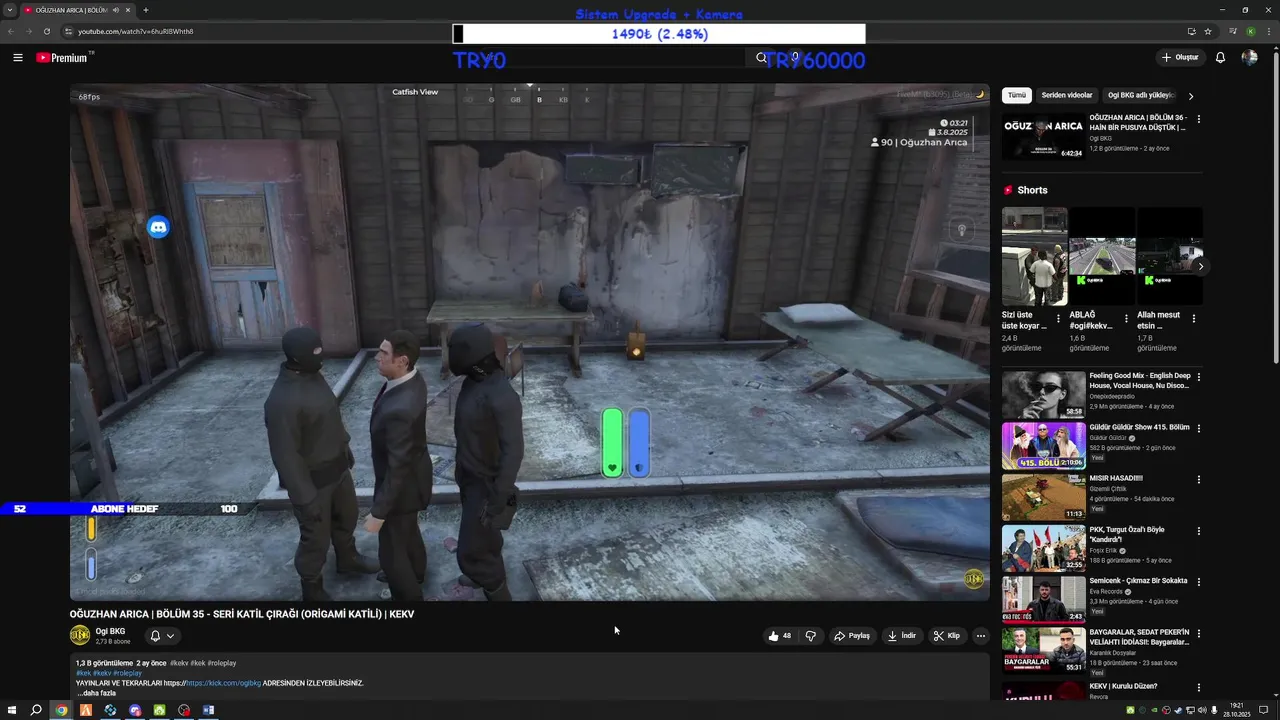Image resolution: width=1280 pixels, height=720 pixels.
Task: Select Seriden videolar filter chip
Action: 1067,95
